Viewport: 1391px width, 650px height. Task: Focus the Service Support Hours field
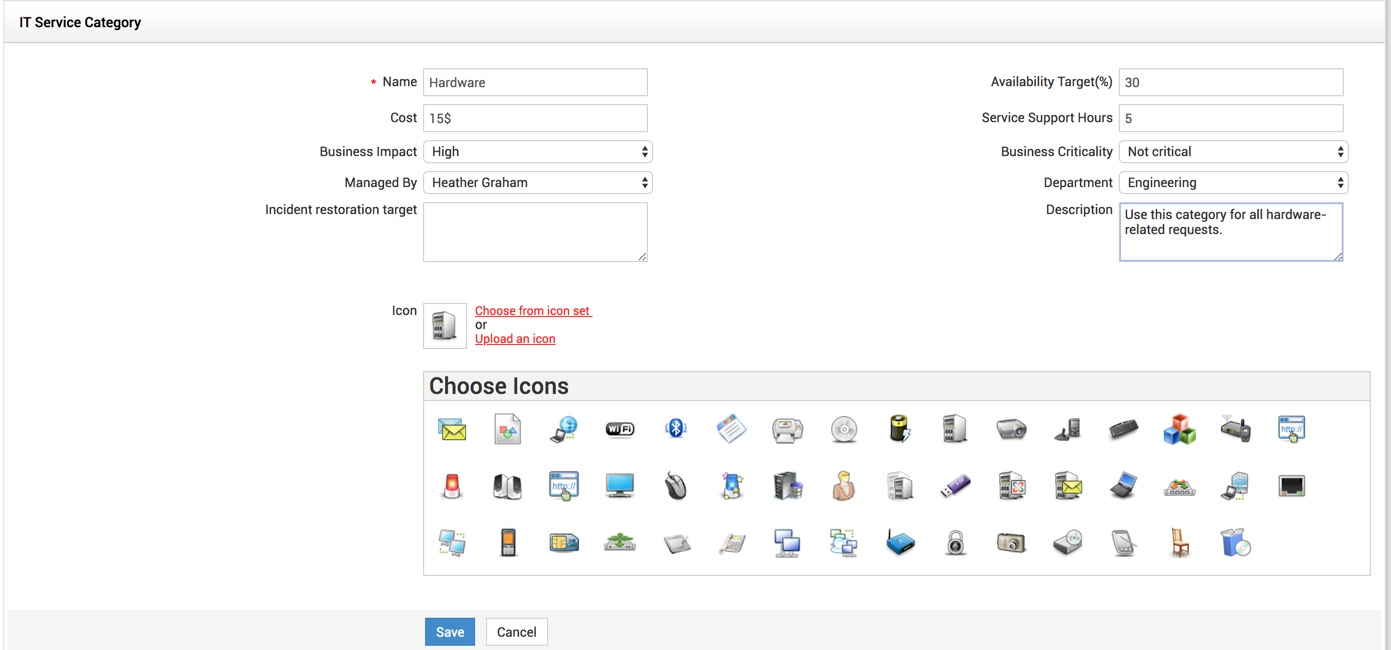pyautogui.click(x=1231, y=118)
